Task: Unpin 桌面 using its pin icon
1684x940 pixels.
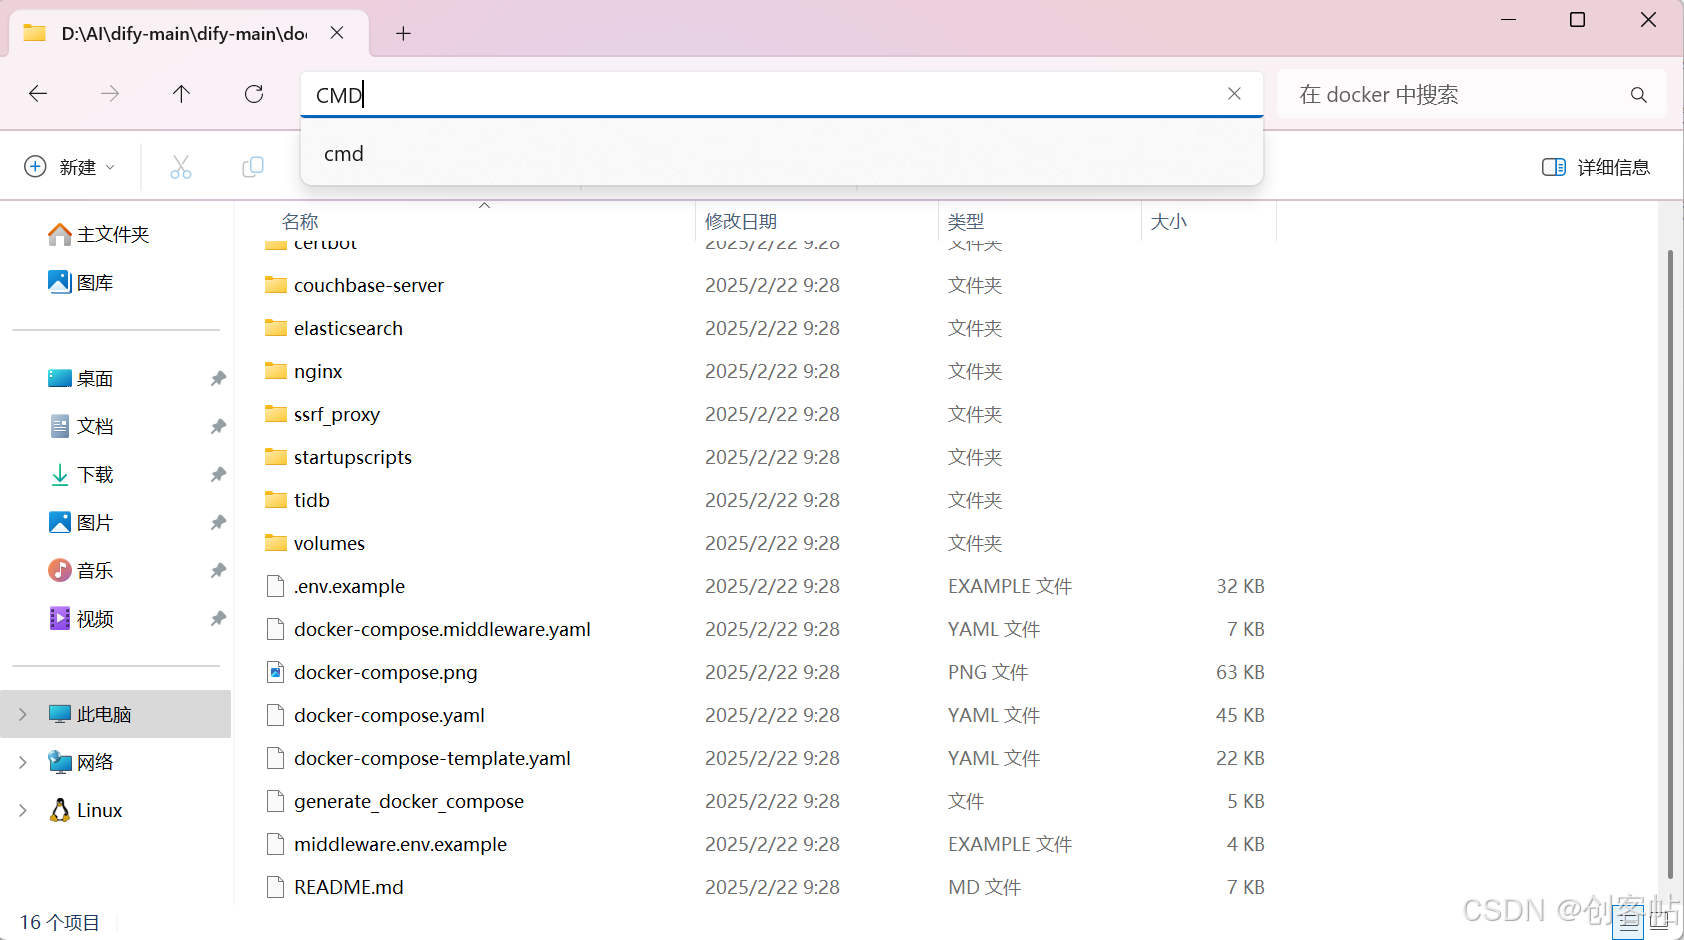Action: pos(218,379)
